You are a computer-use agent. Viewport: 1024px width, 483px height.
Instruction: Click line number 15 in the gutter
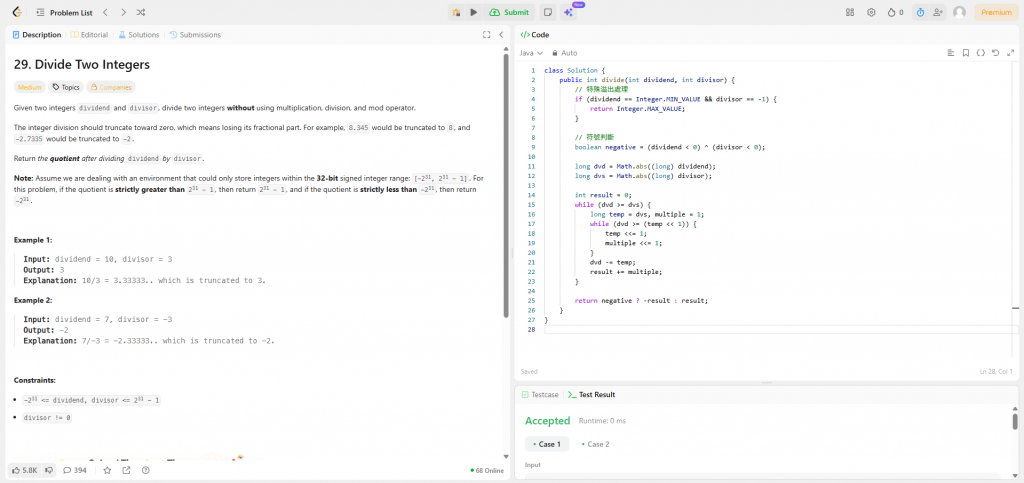point(532,205)
